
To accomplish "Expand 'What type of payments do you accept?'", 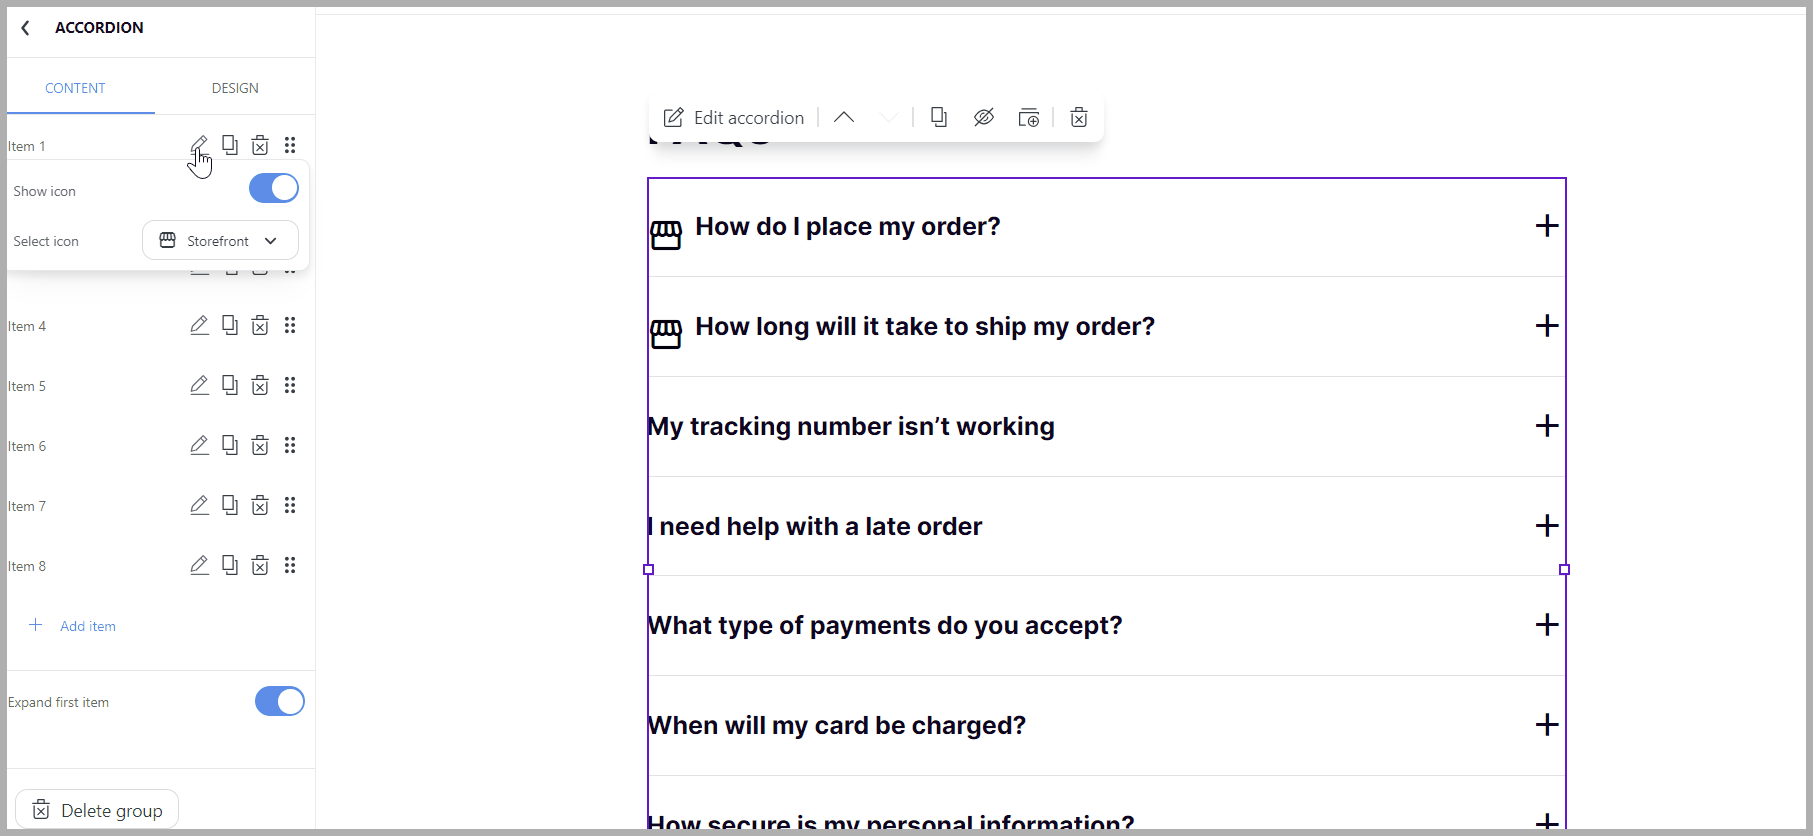I will [x=1547, y=625].
